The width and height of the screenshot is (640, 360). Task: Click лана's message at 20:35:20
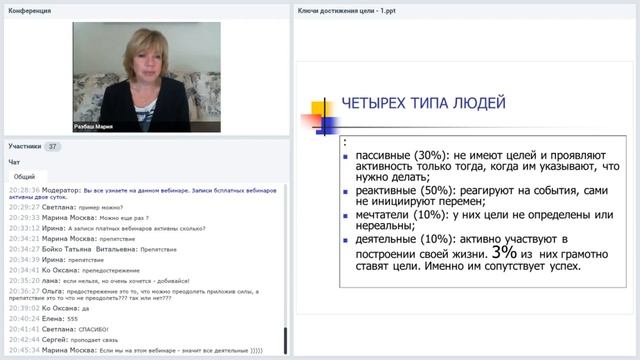point(99,281)
